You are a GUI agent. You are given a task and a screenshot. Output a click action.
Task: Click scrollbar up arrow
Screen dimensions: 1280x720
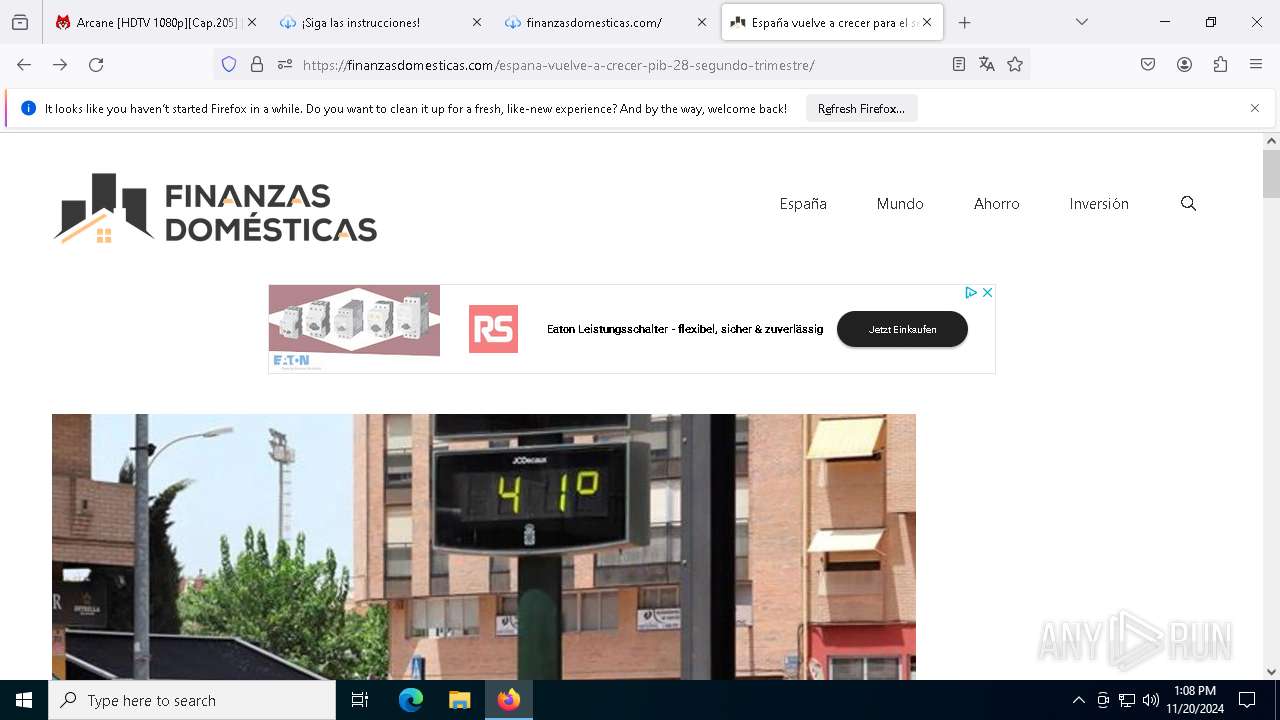coord(1271,141)
